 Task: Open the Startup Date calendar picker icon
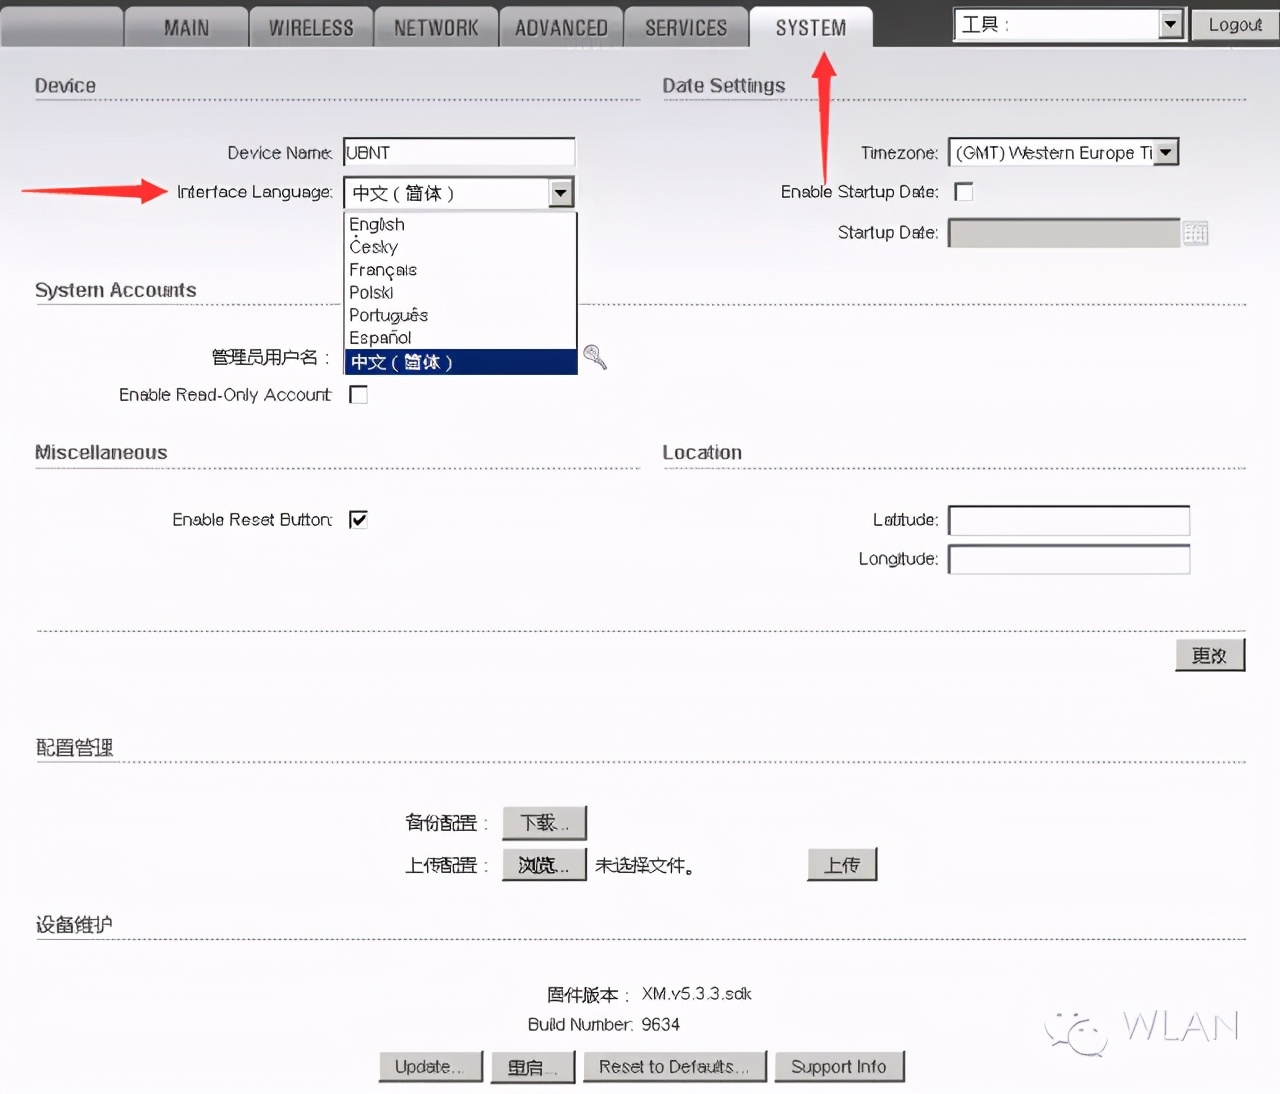pyautogui.click(x=1195, y=233)
